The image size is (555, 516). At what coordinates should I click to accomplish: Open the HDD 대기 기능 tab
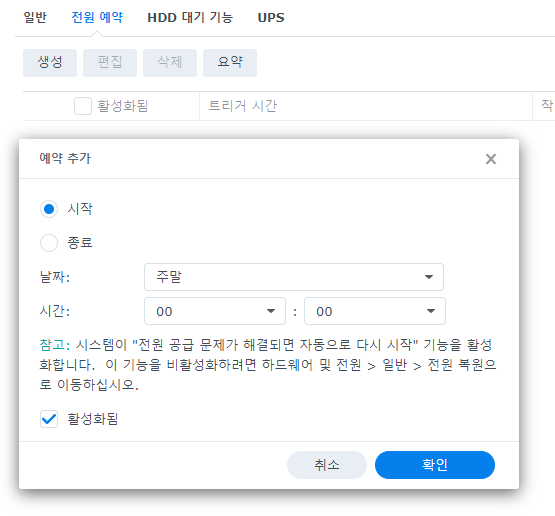point(190,17)
